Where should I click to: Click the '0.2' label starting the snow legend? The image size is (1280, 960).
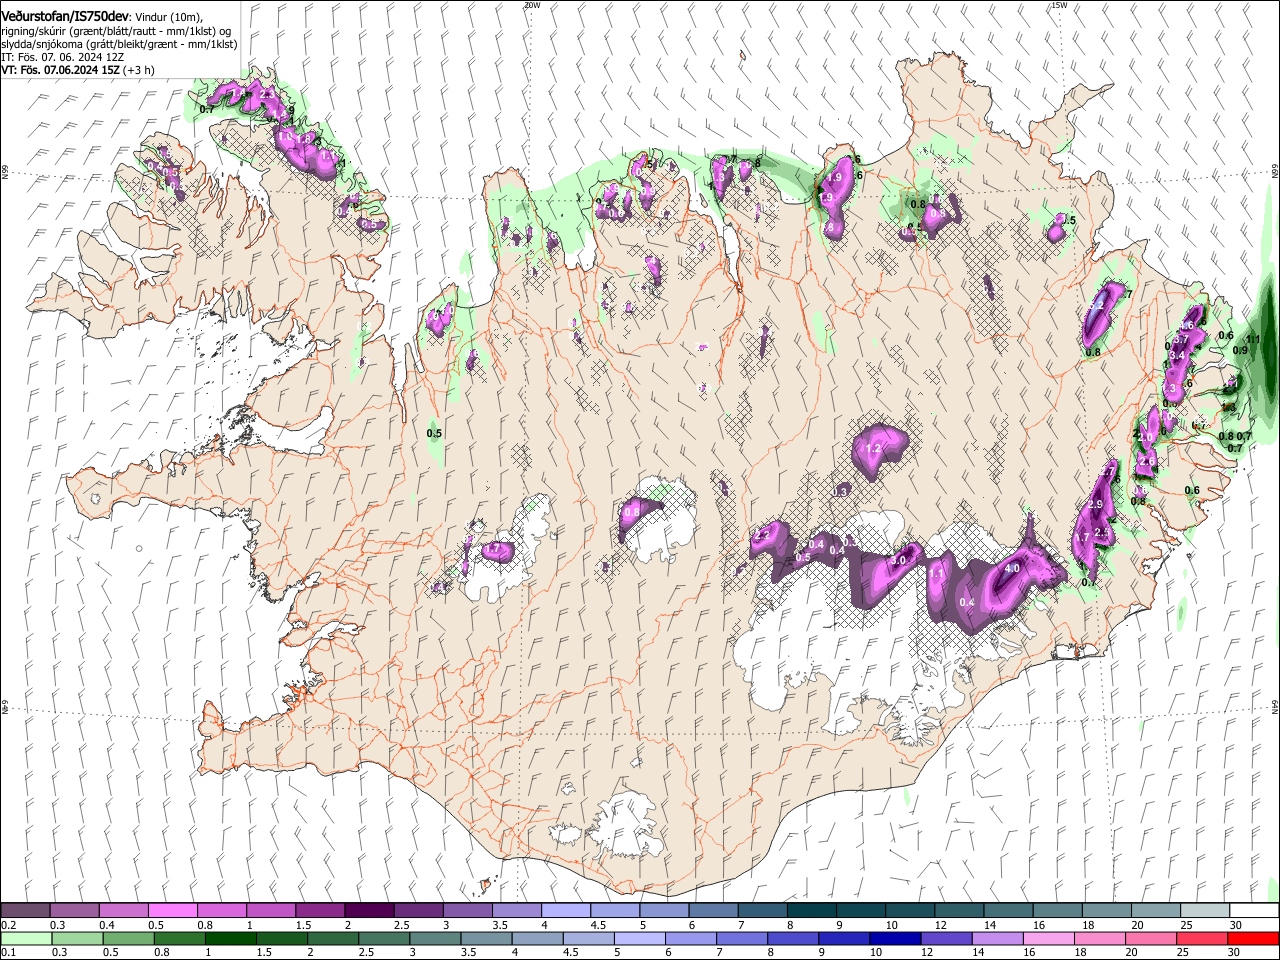(x=8, y=925)
